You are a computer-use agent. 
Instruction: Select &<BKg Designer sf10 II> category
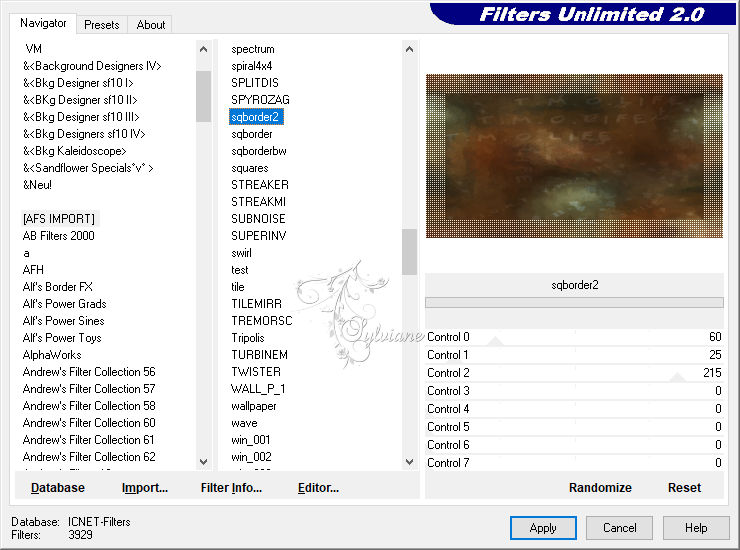[80, 100]
